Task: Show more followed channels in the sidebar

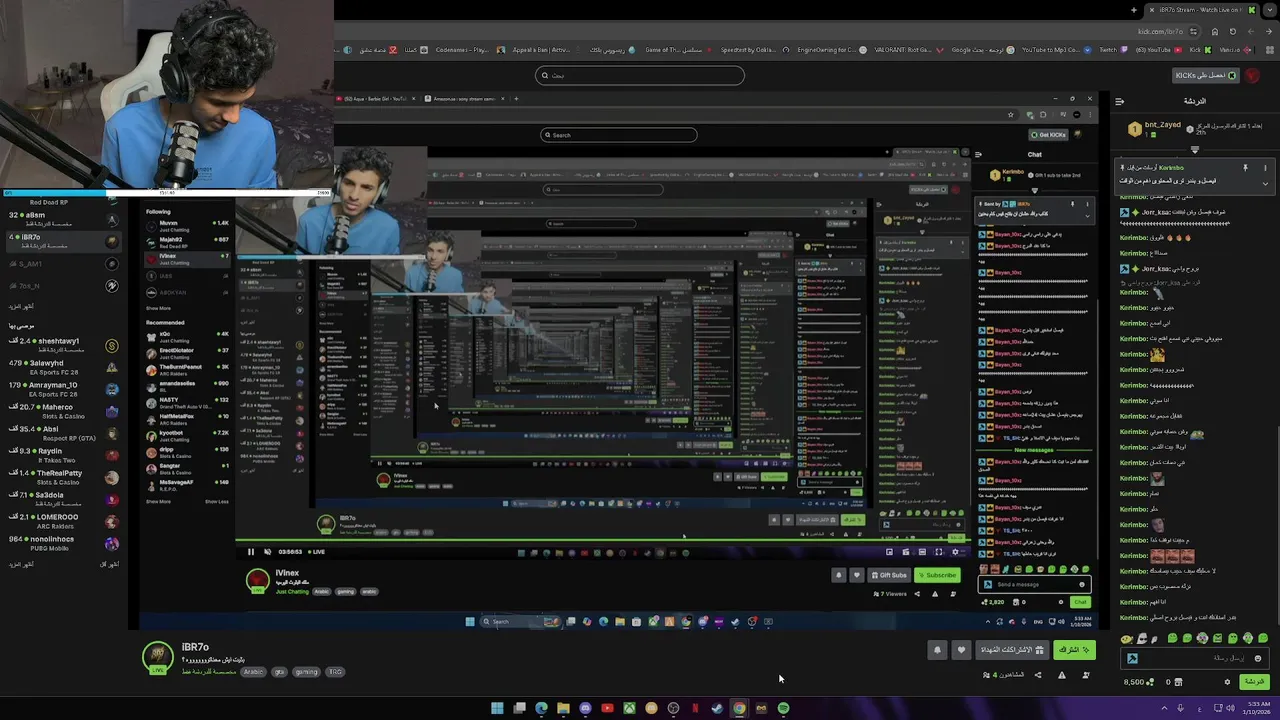Action: coord(21,306)
